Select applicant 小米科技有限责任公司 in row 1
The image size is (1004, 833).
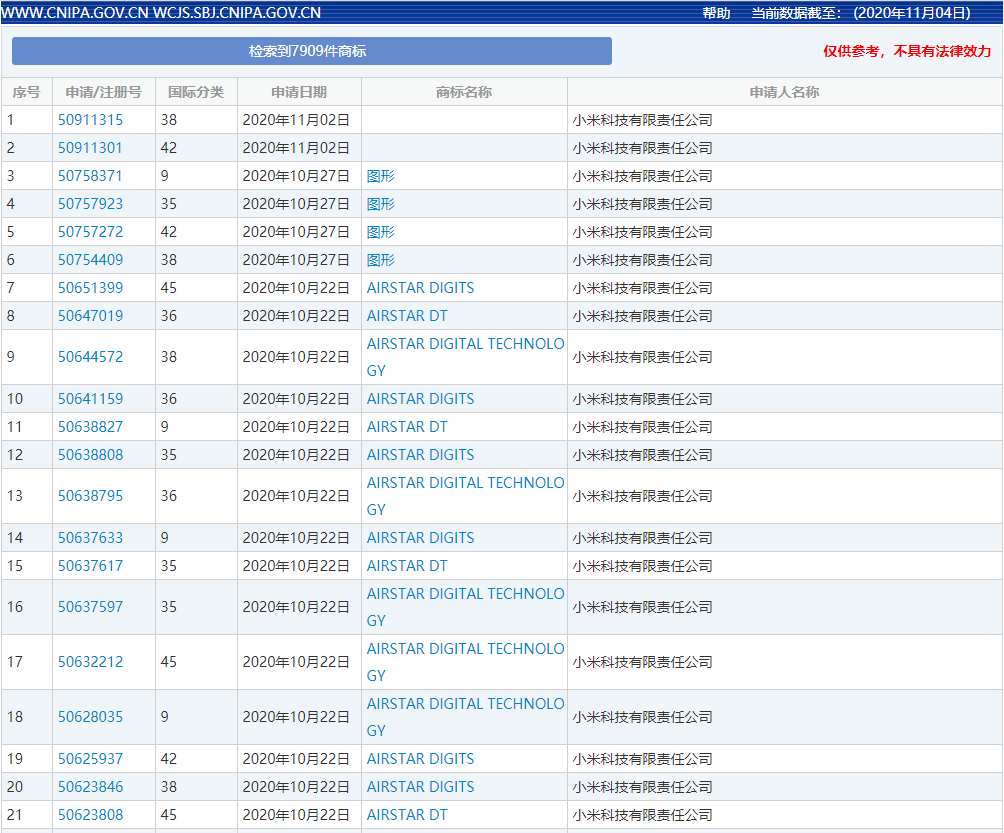(642, 120)
